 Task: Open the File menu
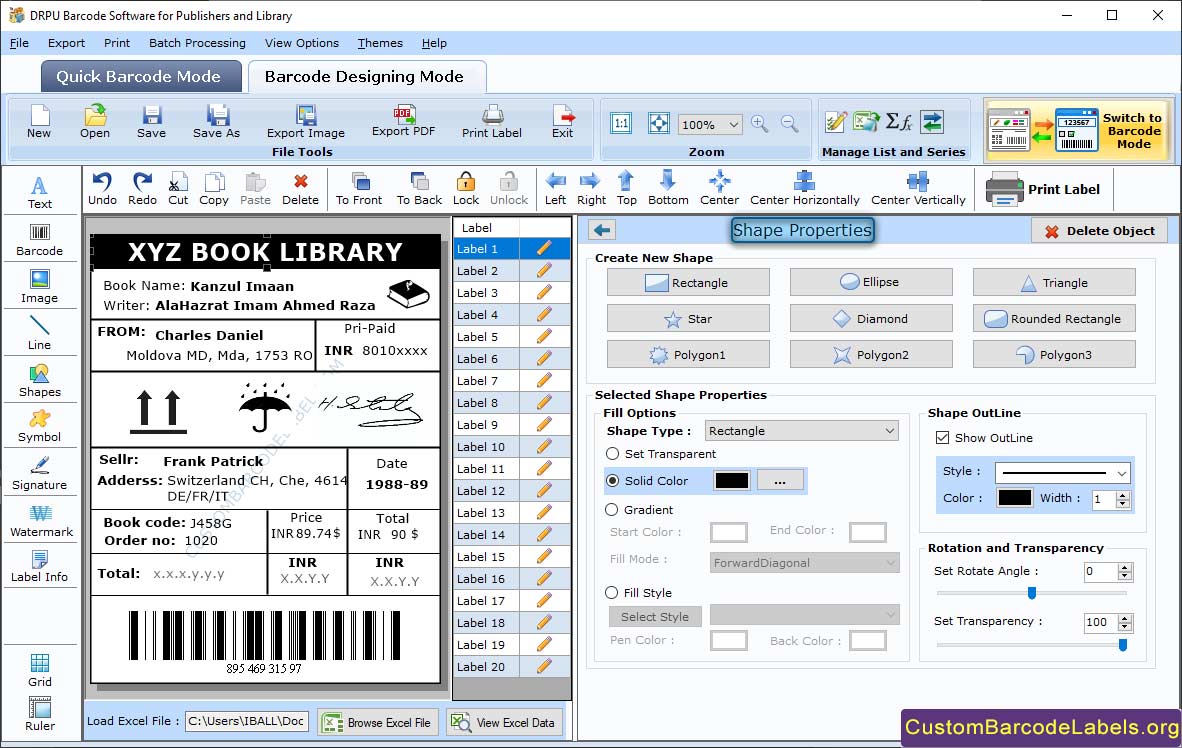pyautogui.click(x=20, y=43)
